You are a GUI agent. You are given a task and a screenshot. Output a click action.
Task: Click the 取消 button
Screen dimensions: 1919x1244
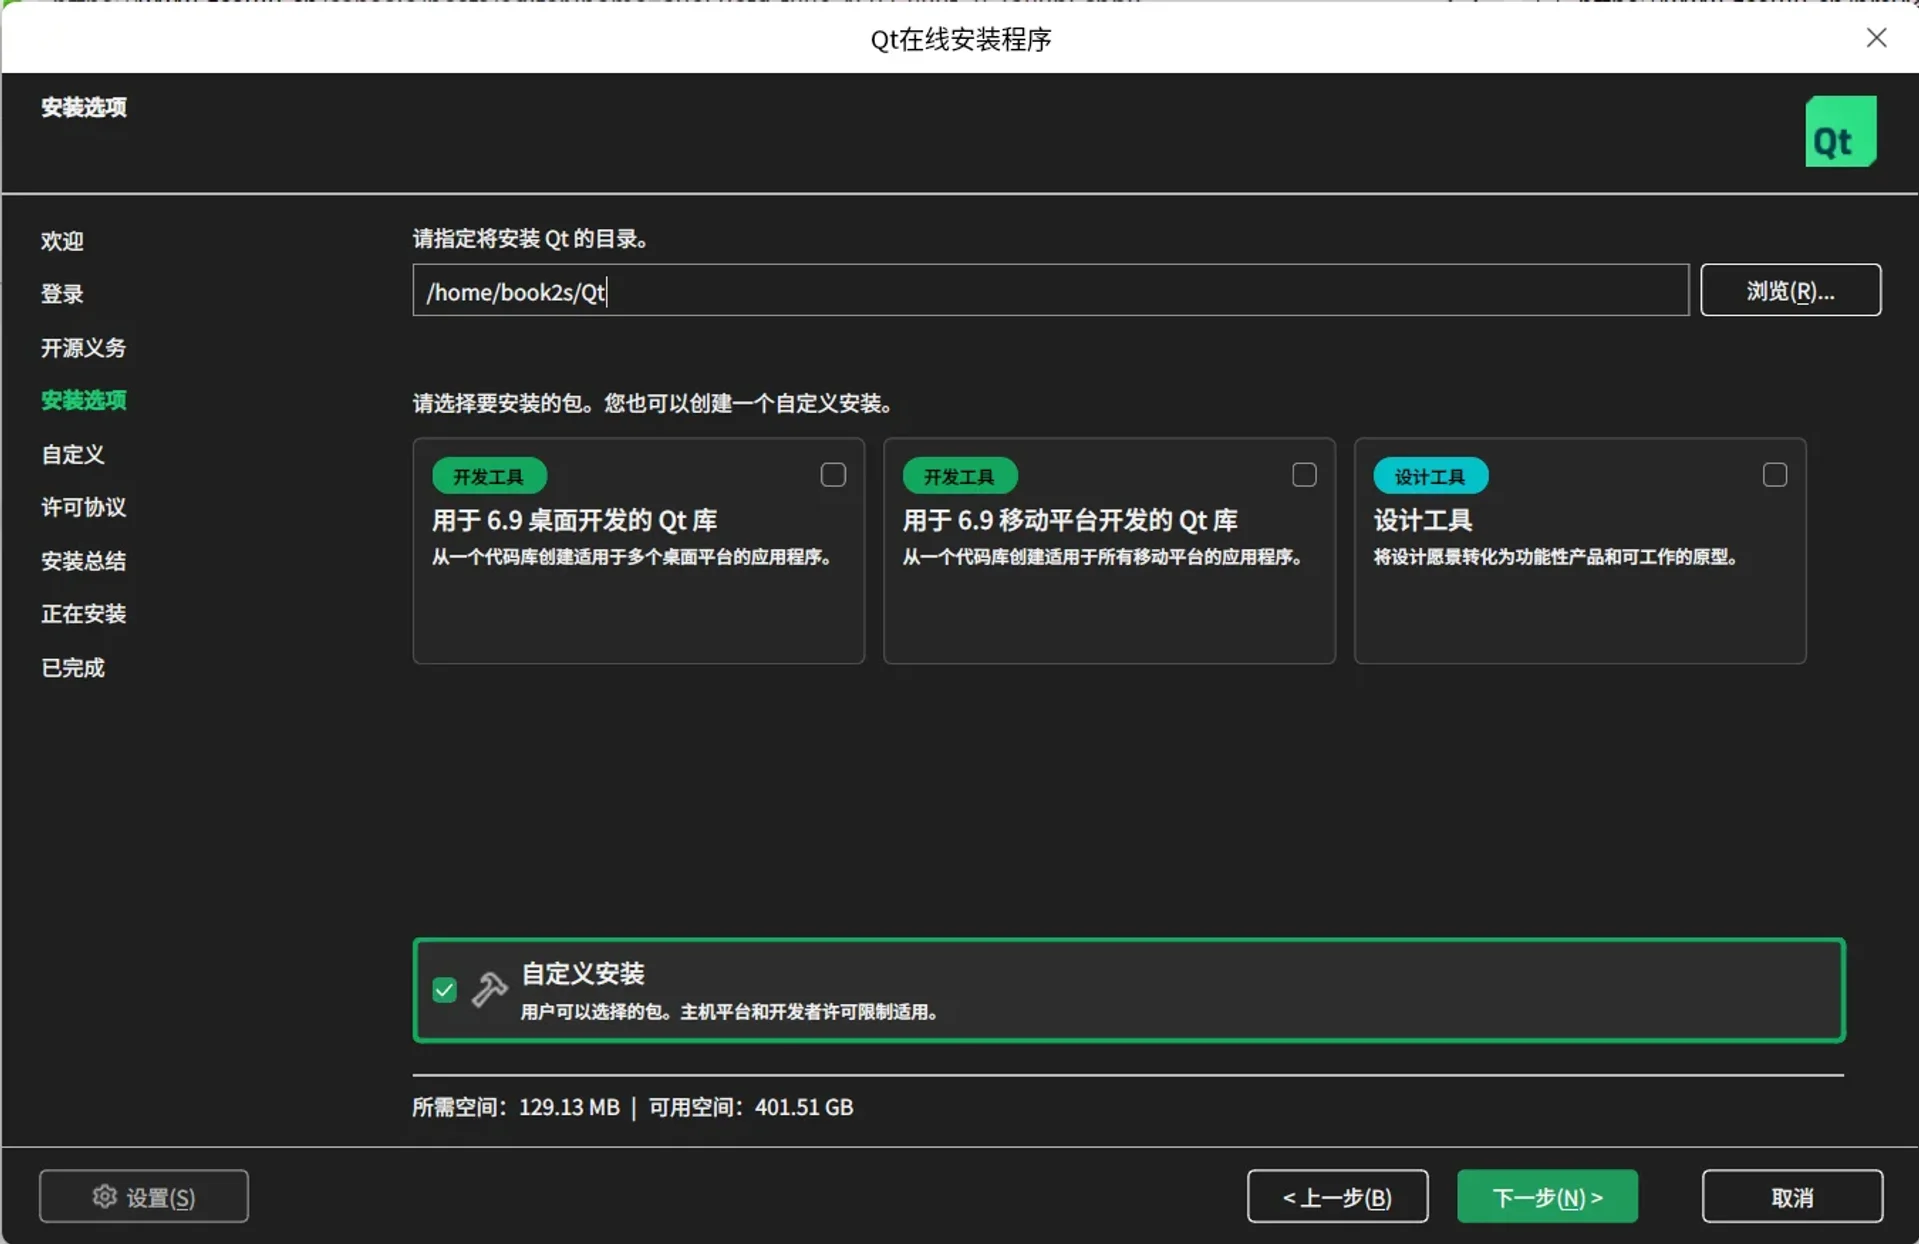tap(1791, 1196)
